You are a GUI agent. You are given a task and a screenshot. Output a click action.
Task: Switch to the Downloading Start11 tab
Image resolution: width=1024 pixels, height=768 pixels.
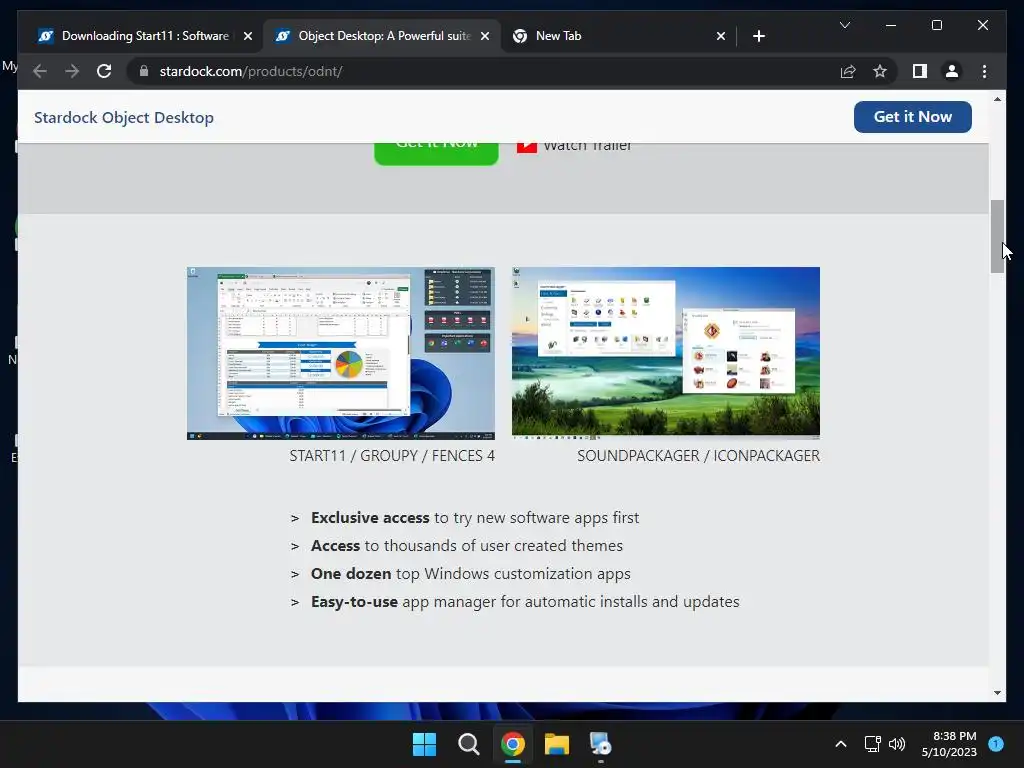[x=142, y=36]
